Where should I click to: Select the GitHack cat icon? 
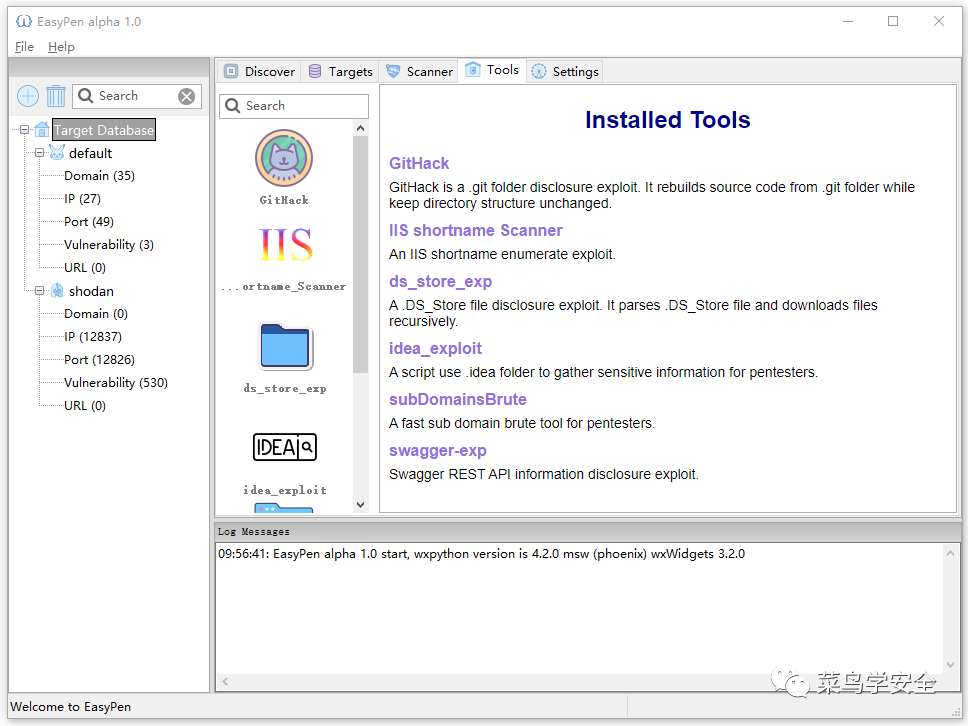284,158
